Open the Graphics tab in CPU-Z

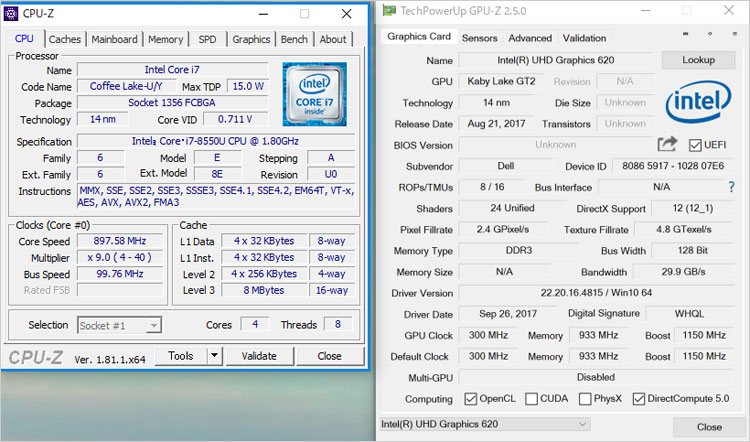click(x=251, y=39)
